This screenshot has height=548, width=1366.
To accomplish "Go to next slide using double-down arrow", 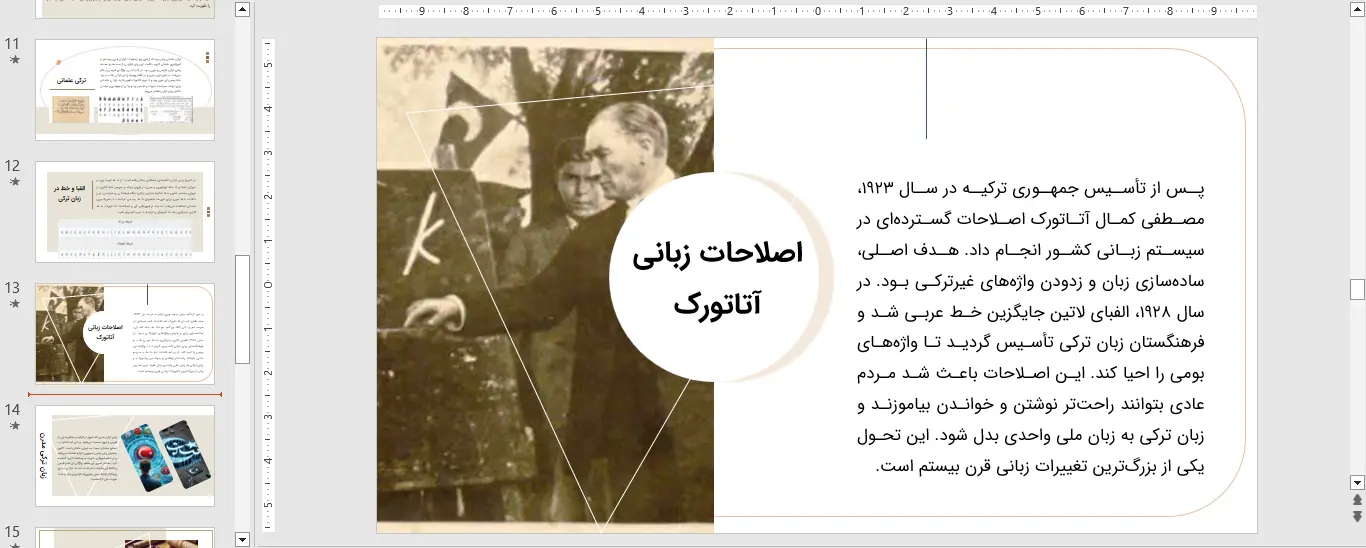I will (1357, 516).
